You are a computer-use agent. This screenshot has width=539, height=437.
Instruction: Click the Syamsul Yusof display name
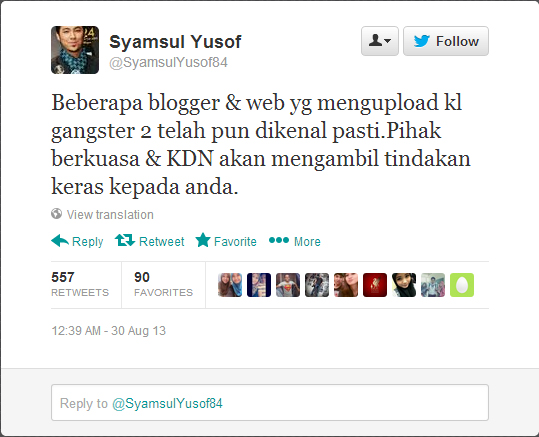(x=175, y=42)
